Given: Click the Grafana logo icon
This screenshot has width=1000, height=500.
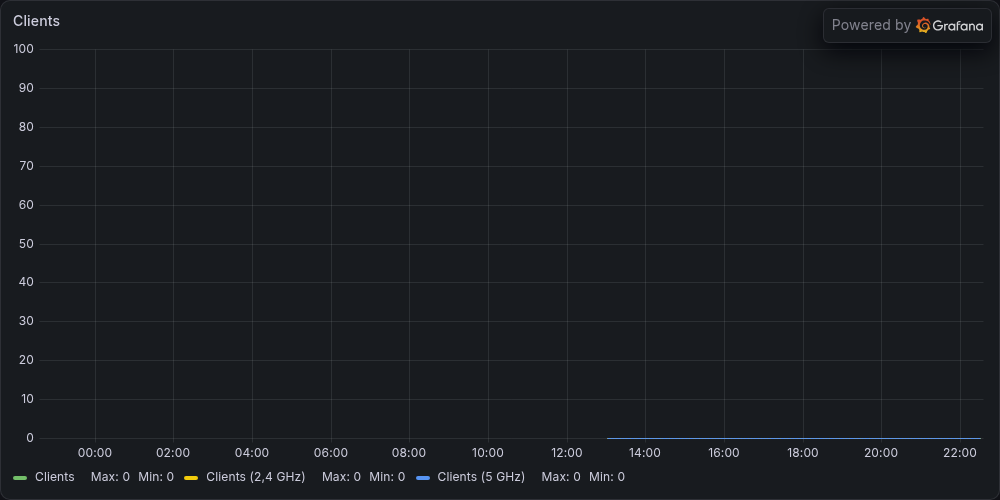Looking at the screenshot, I should point(923,26).
